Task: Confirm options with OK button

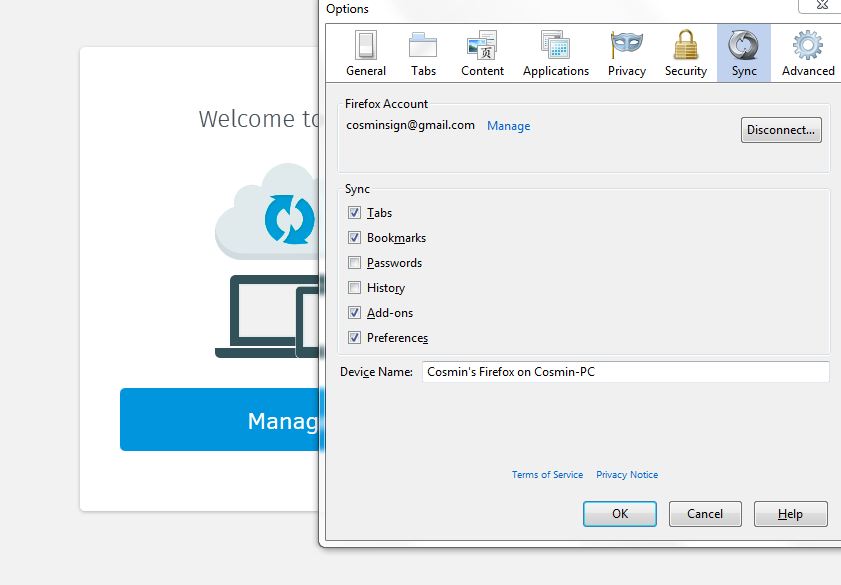Action: 619,514
